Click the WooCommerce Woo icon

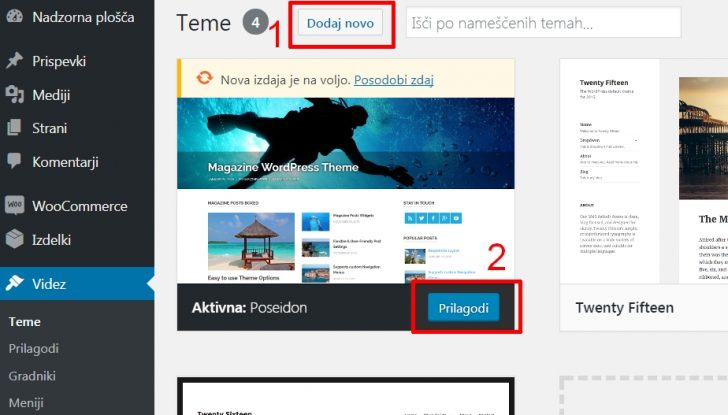pos(14,205)
